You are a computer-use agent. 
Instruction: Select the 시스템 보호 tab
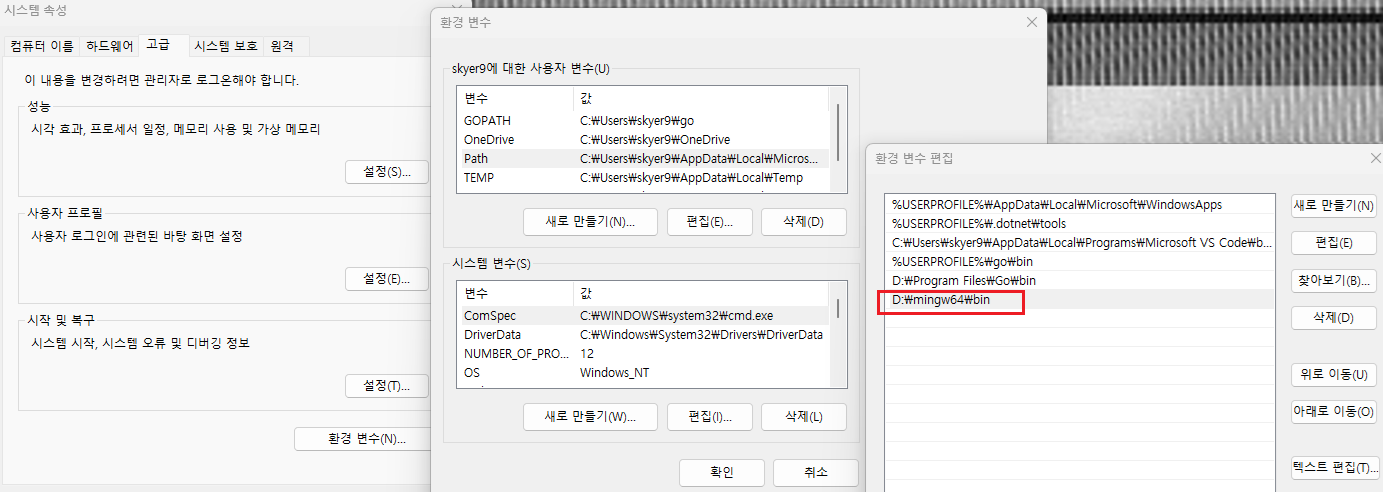(225, 46)
